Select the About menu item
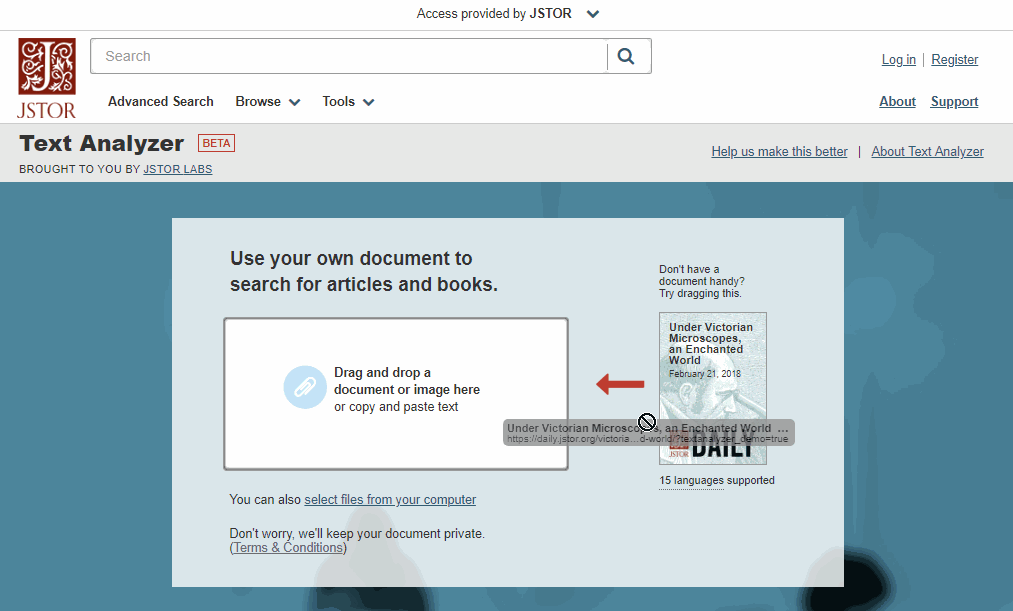Screen dimensions: 1013x611 (x=897, y=101)
